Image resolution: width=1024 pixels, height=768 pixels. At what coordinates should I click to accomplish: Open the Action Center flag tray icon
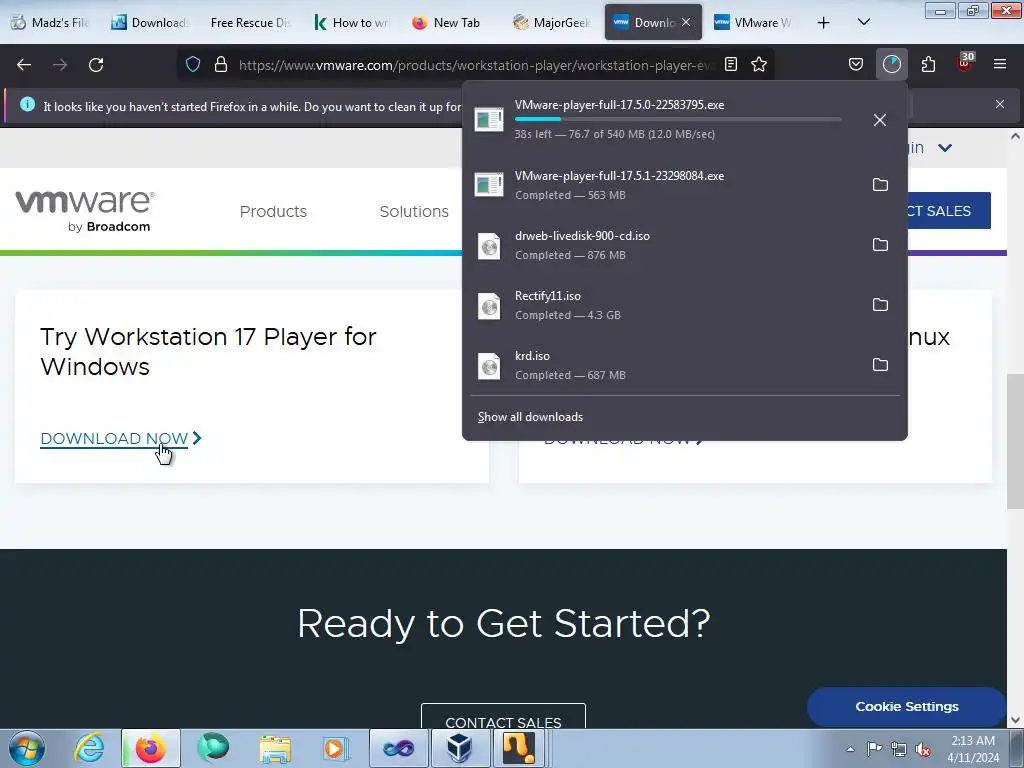coord(874,749)
